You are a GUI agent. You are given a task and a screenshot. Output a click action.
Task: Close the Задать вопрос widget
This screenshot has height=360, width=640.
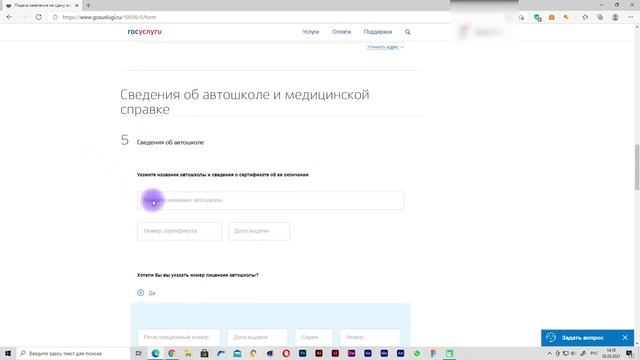(625, 338)
